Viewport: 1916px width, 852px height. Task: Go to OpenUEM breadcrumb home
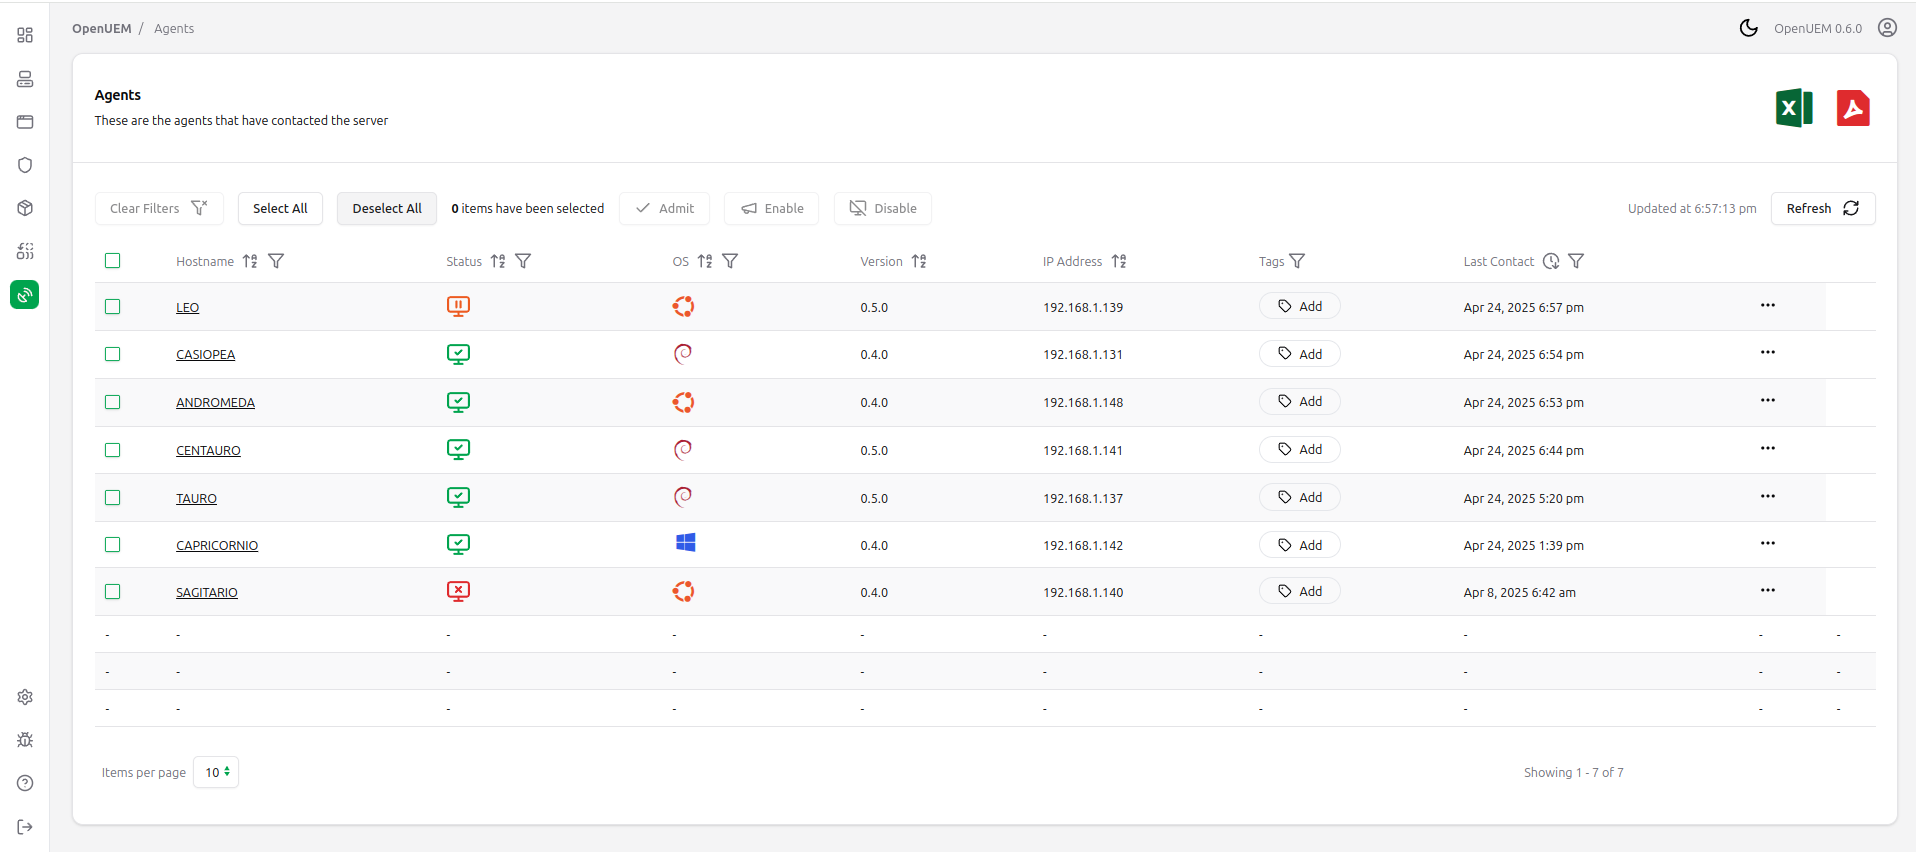(102, 28)
